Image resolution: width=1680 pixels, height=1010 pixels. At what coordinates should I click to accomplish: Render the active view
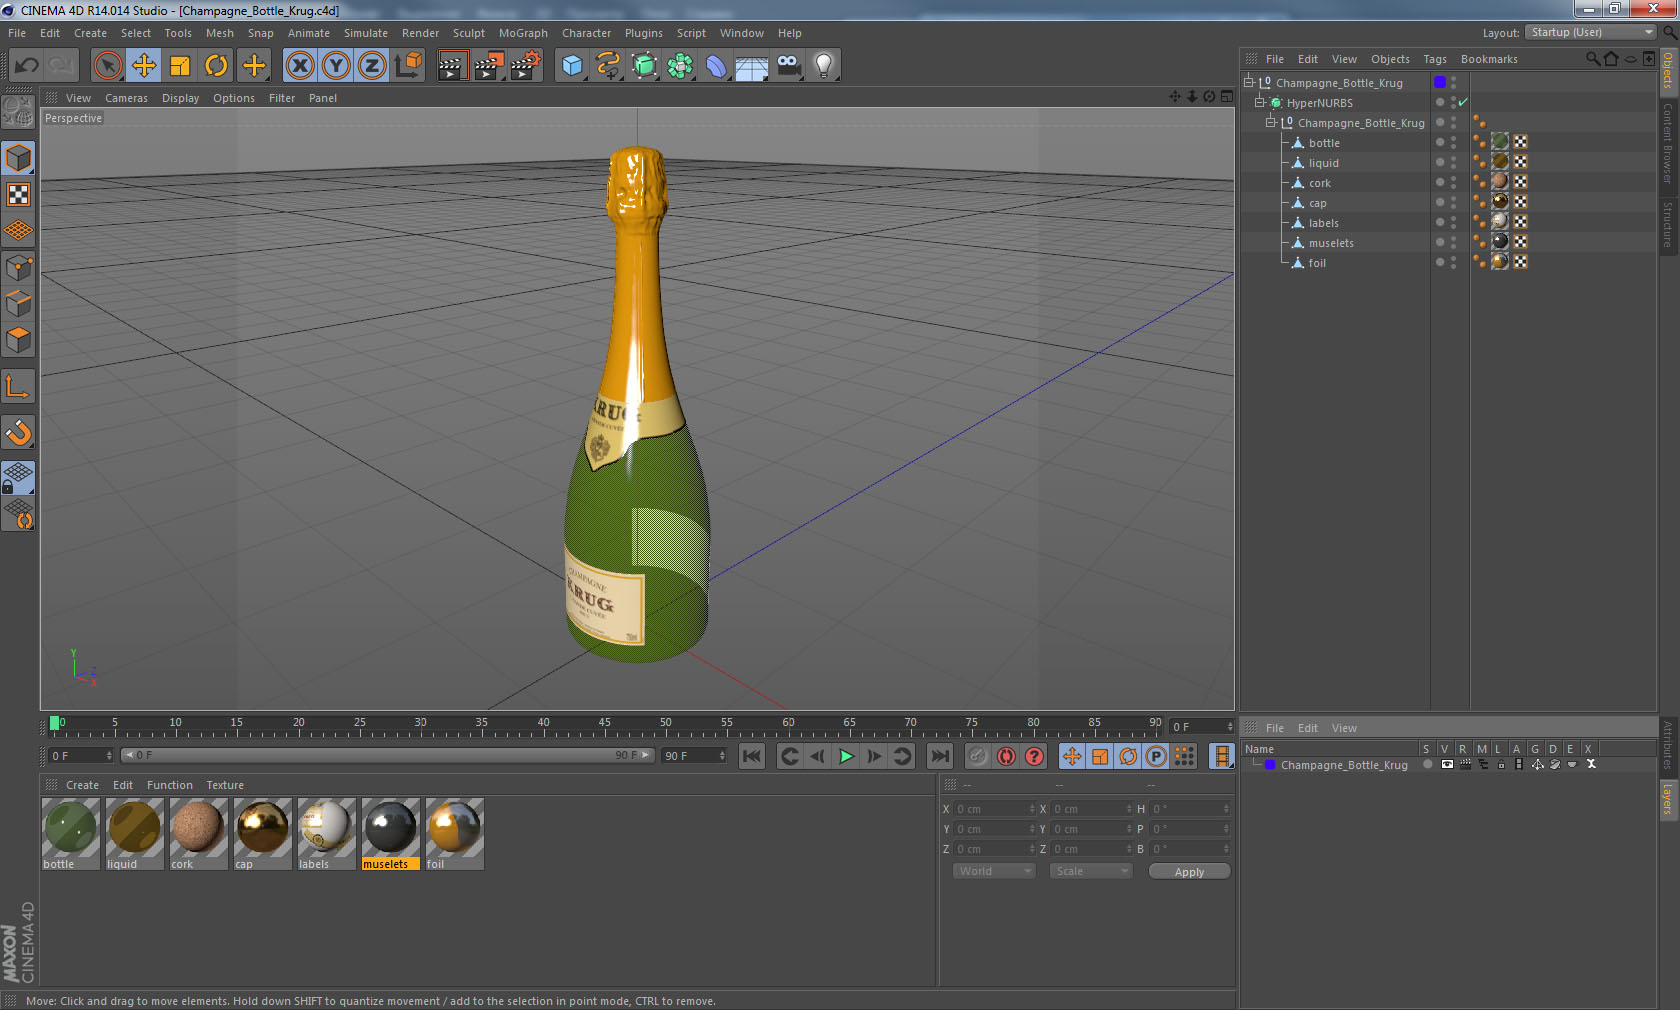click(x=452, y=66)
